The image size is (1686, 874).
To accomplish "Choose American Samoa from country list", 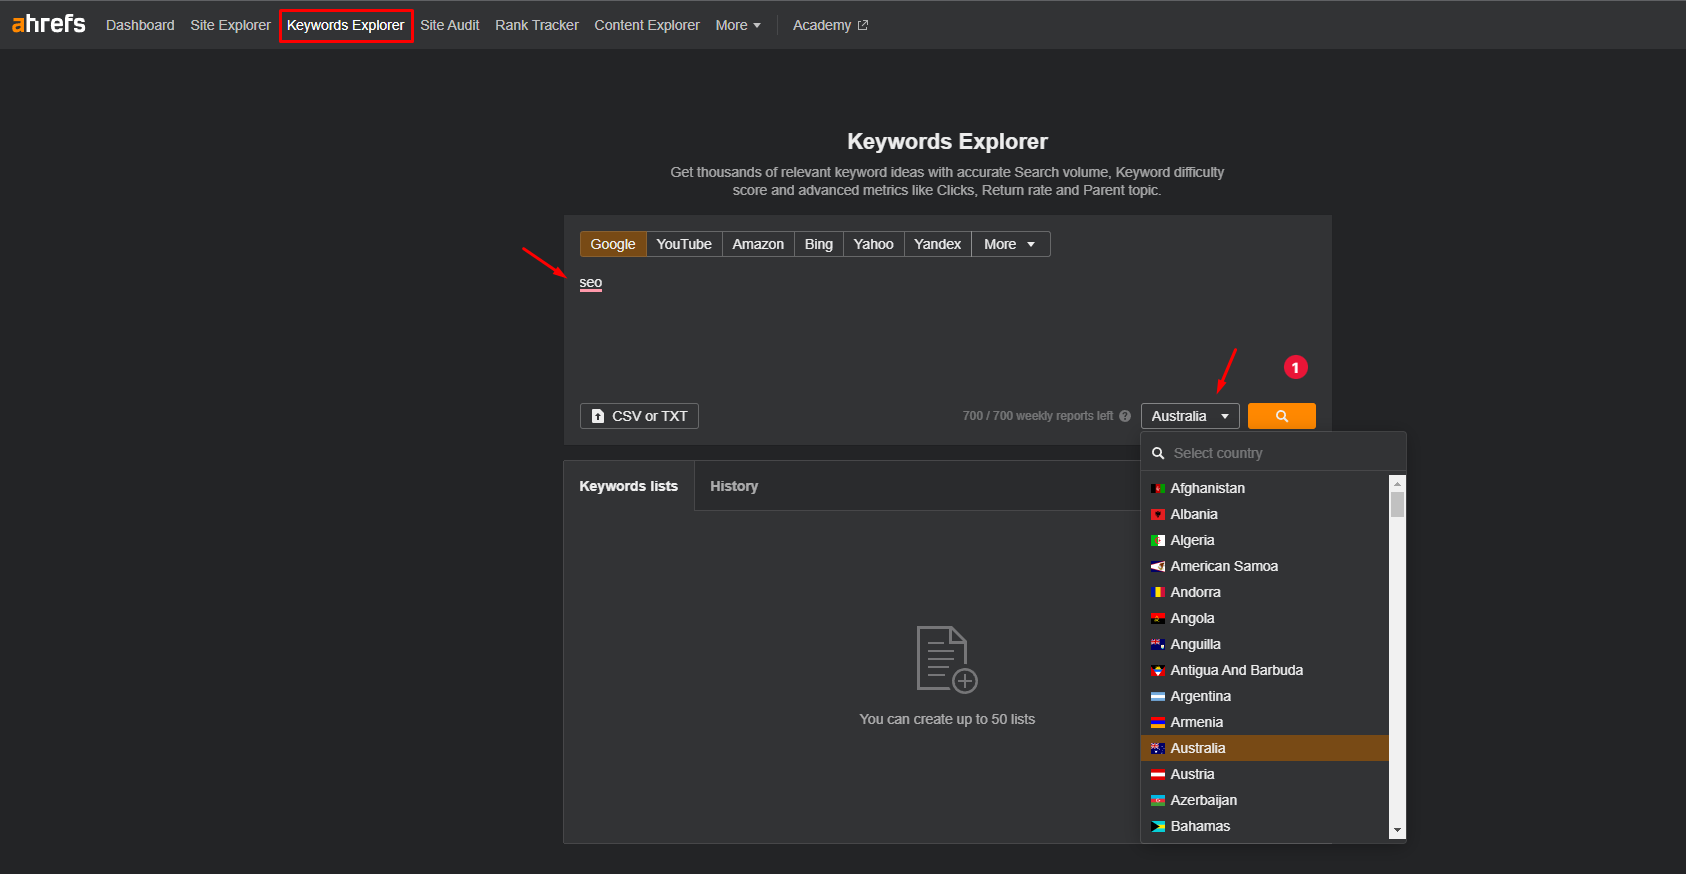I will point(1265,566).
